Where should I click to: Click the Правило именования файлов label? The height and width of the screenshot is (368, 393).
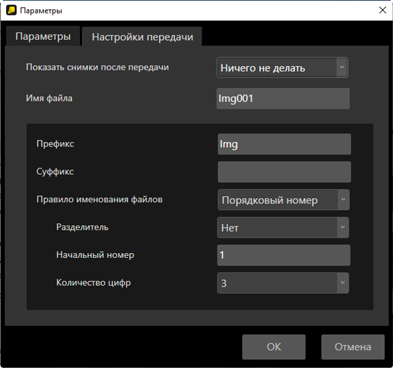tap(99, 199)
